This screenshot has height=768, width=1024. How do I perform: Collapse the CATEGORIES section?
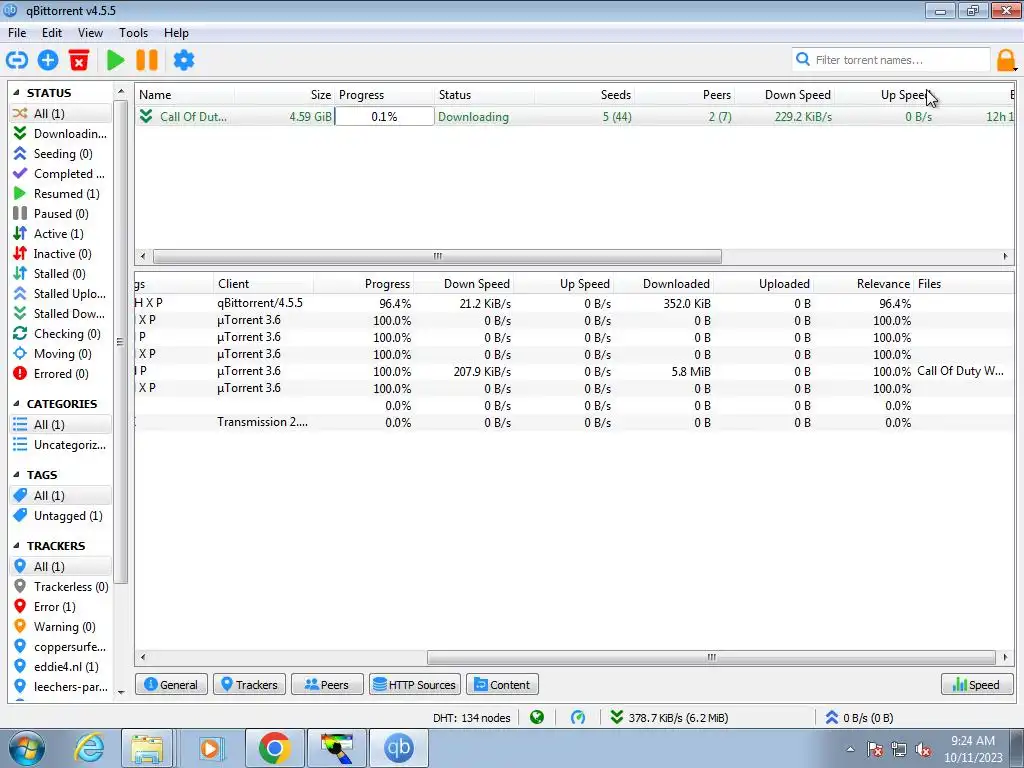[x=16, y=404]
